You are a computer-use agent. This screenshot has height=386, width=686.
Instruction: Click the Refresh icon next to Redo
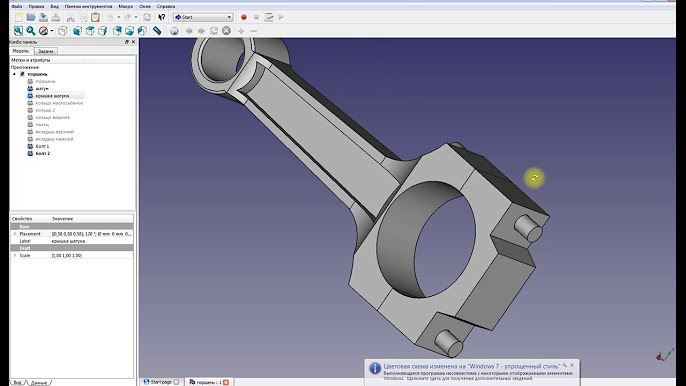(147, 17)
